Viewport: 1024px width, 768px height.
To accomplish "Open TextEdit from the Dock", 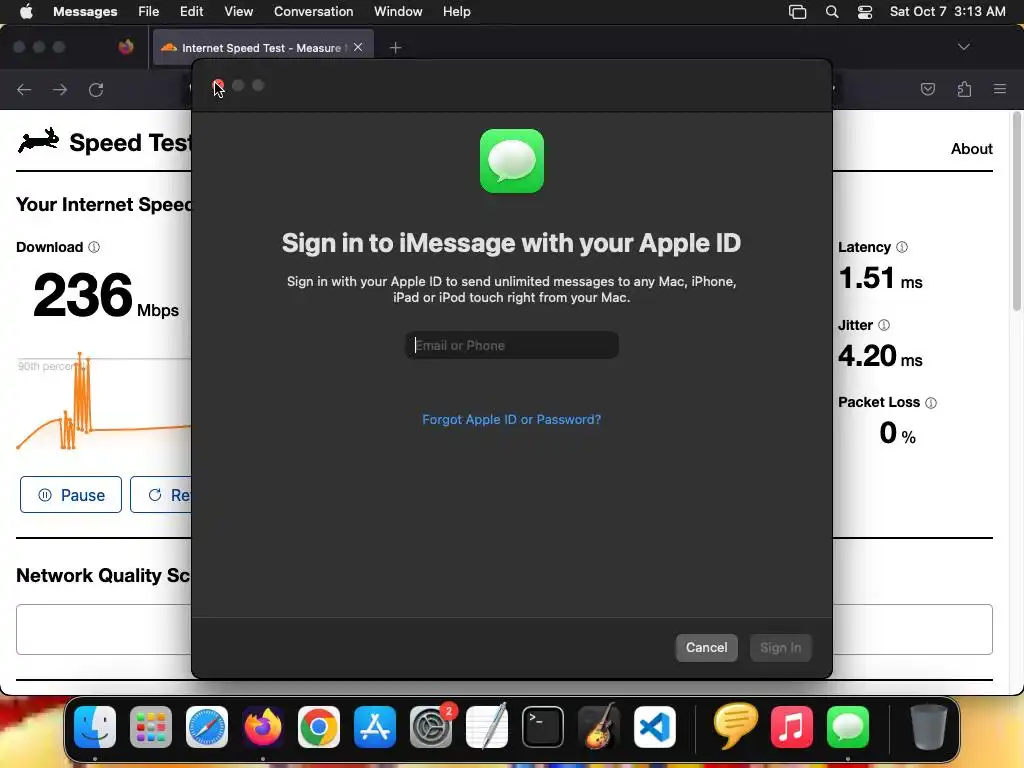I will [487, 727].
